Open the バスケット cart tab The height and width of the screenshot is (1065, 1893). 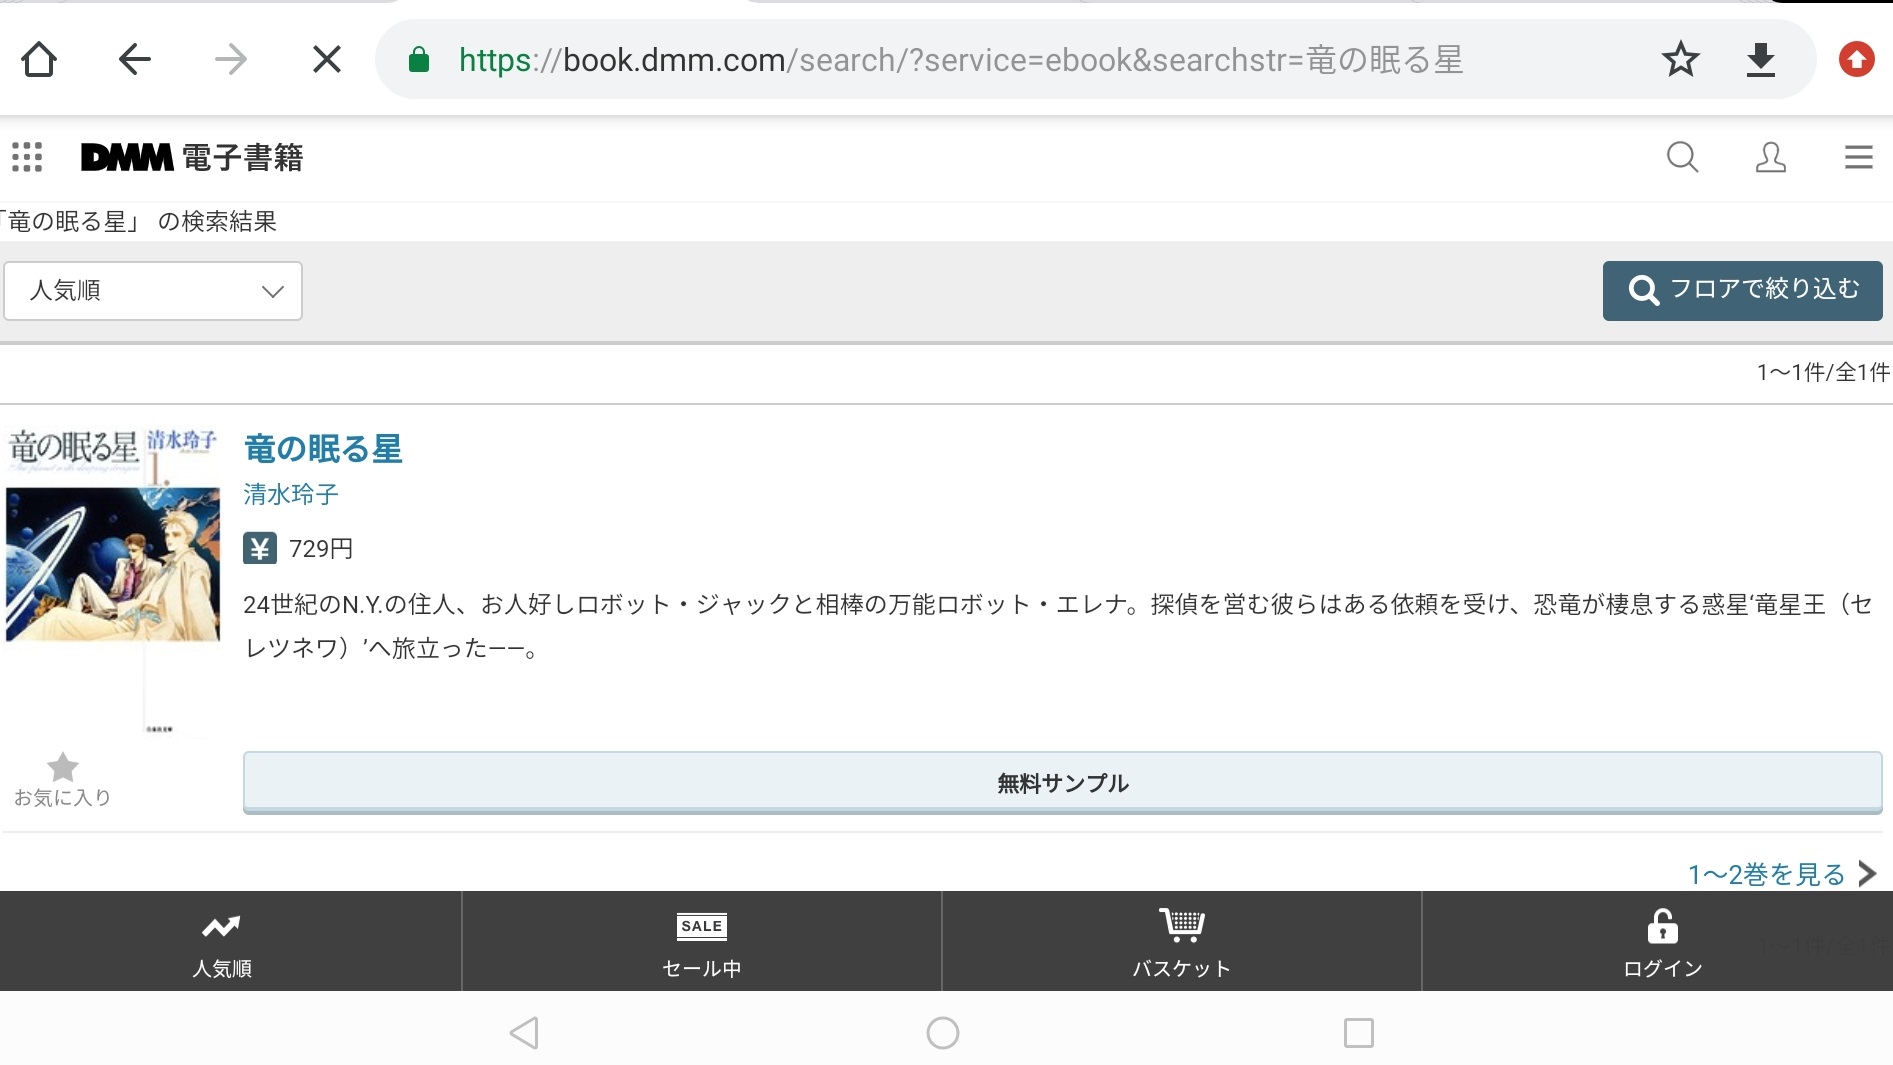coord(1181,942)
